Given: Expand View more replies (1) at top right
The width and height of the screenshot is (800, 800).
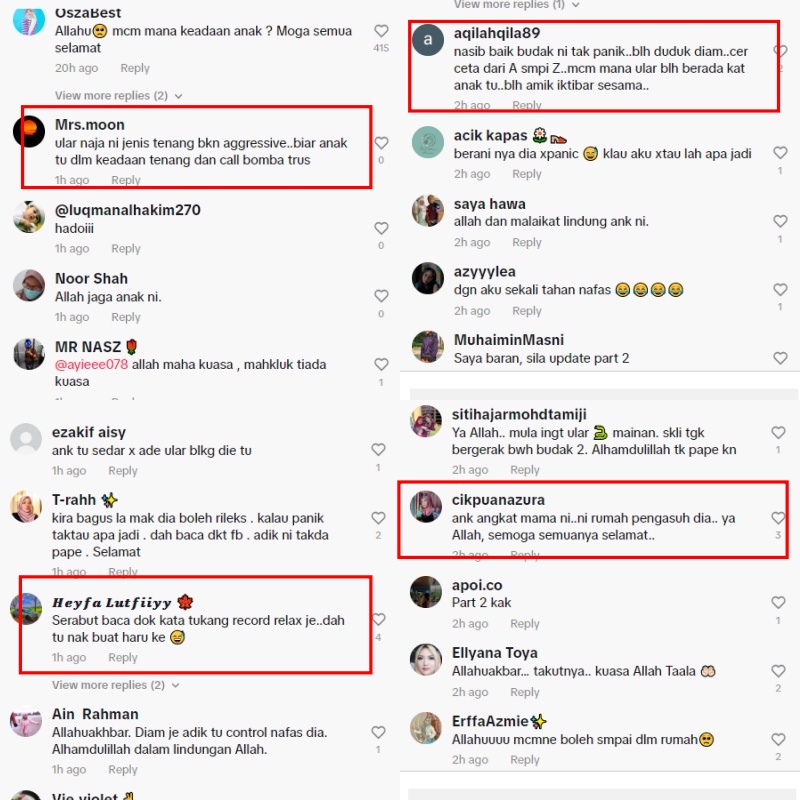Looking at the screenshot, I should (516, 5).
